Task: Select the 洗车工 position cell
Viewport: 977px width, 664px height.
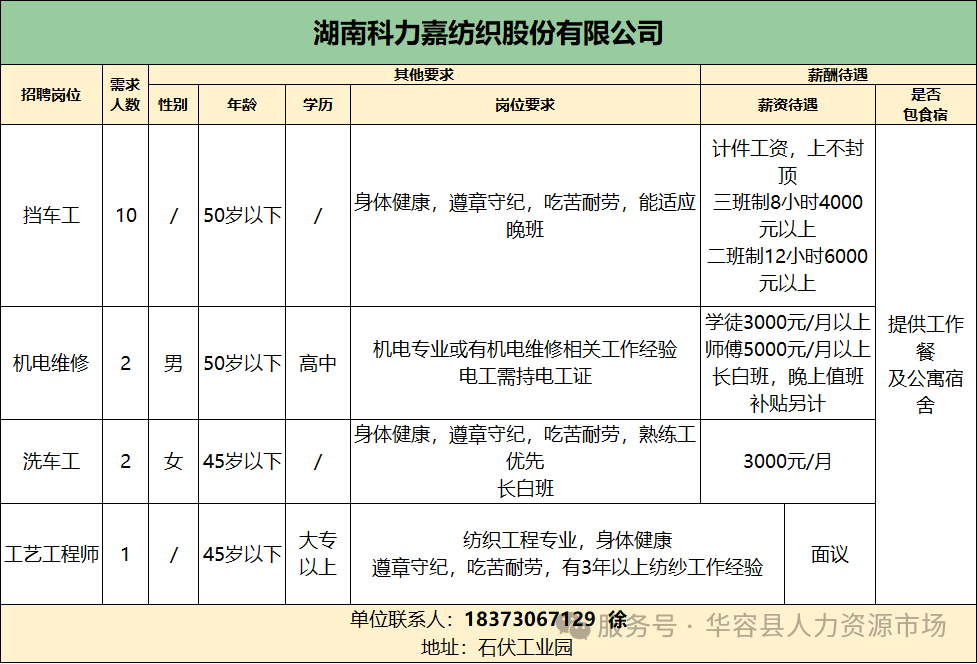Action: [51, 462]
